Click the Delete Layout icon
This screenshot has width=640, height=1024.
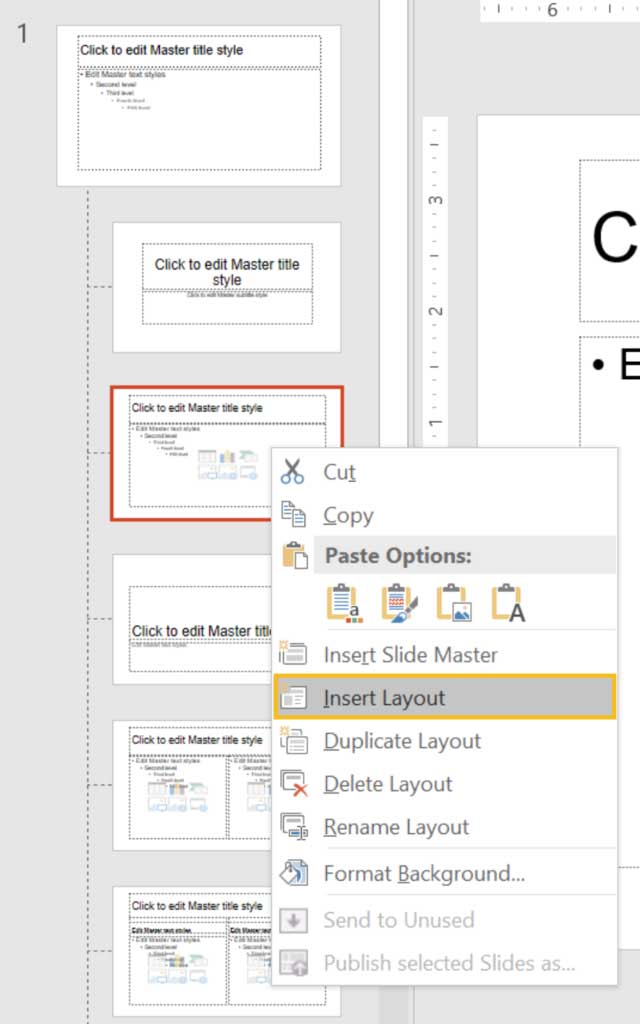(x=293, y=784)
